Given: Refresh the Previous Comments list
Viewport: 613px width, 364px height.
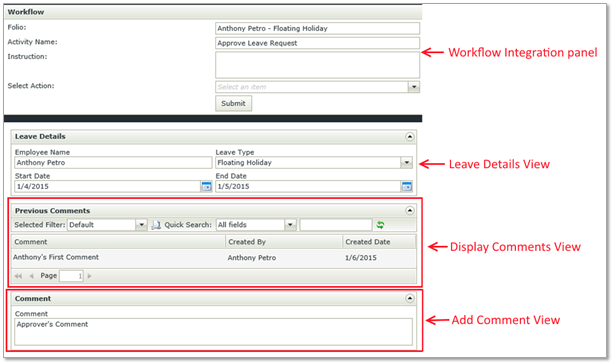Looking at the screenshot, I should tap(380, 225).
